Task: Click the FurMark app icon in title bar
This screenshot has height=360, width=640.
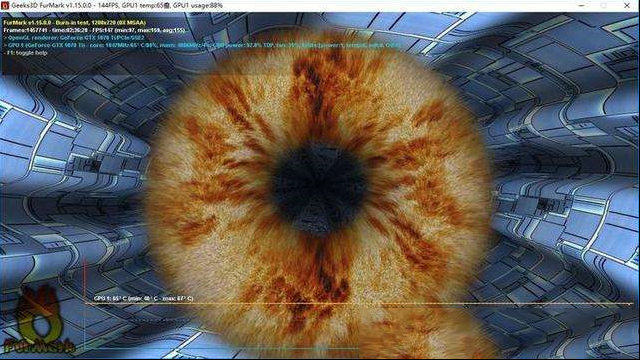Action: pyautogui.click(x=5, y=6)
